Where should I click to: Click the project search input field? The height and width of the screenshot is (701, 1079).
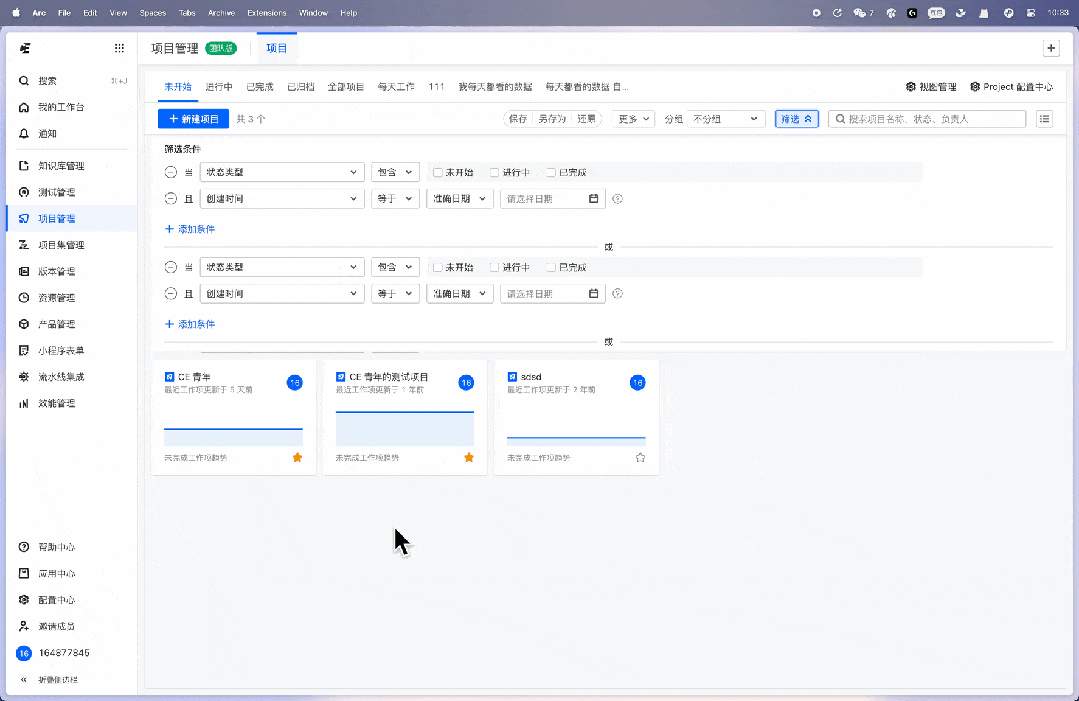coord(932,119)
